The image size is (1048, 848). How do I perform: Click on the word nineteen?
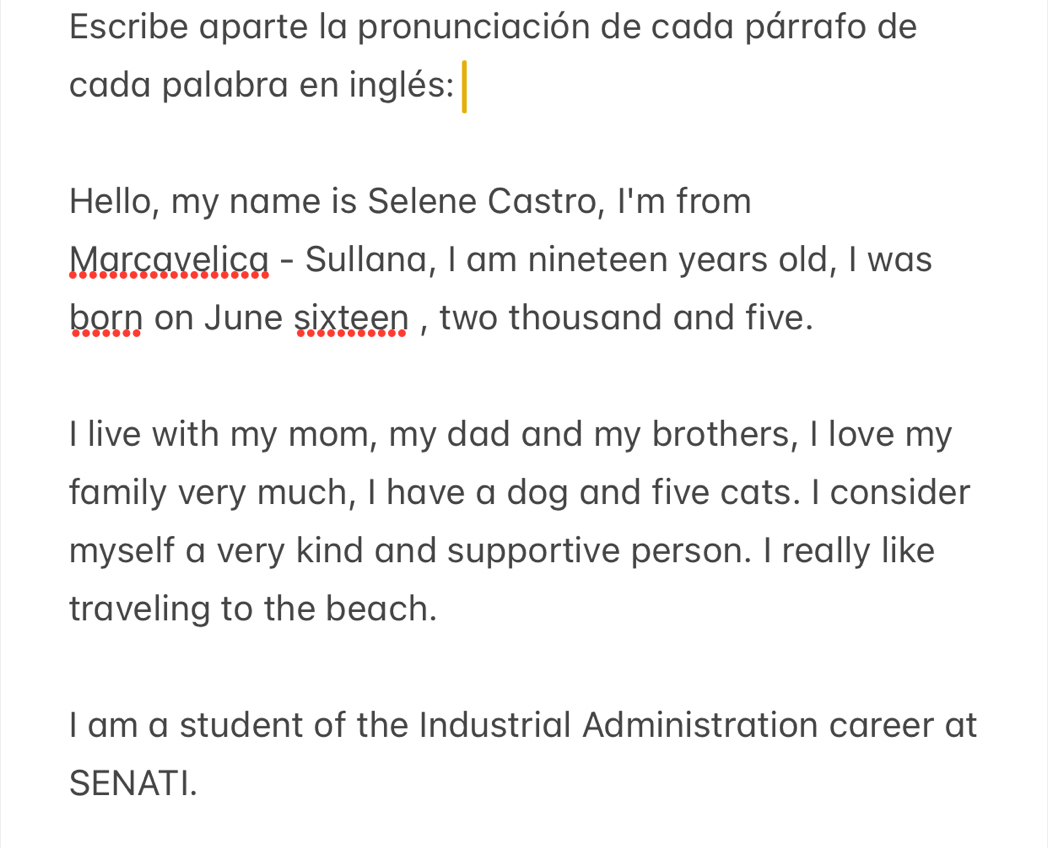[x=581, y=260]
